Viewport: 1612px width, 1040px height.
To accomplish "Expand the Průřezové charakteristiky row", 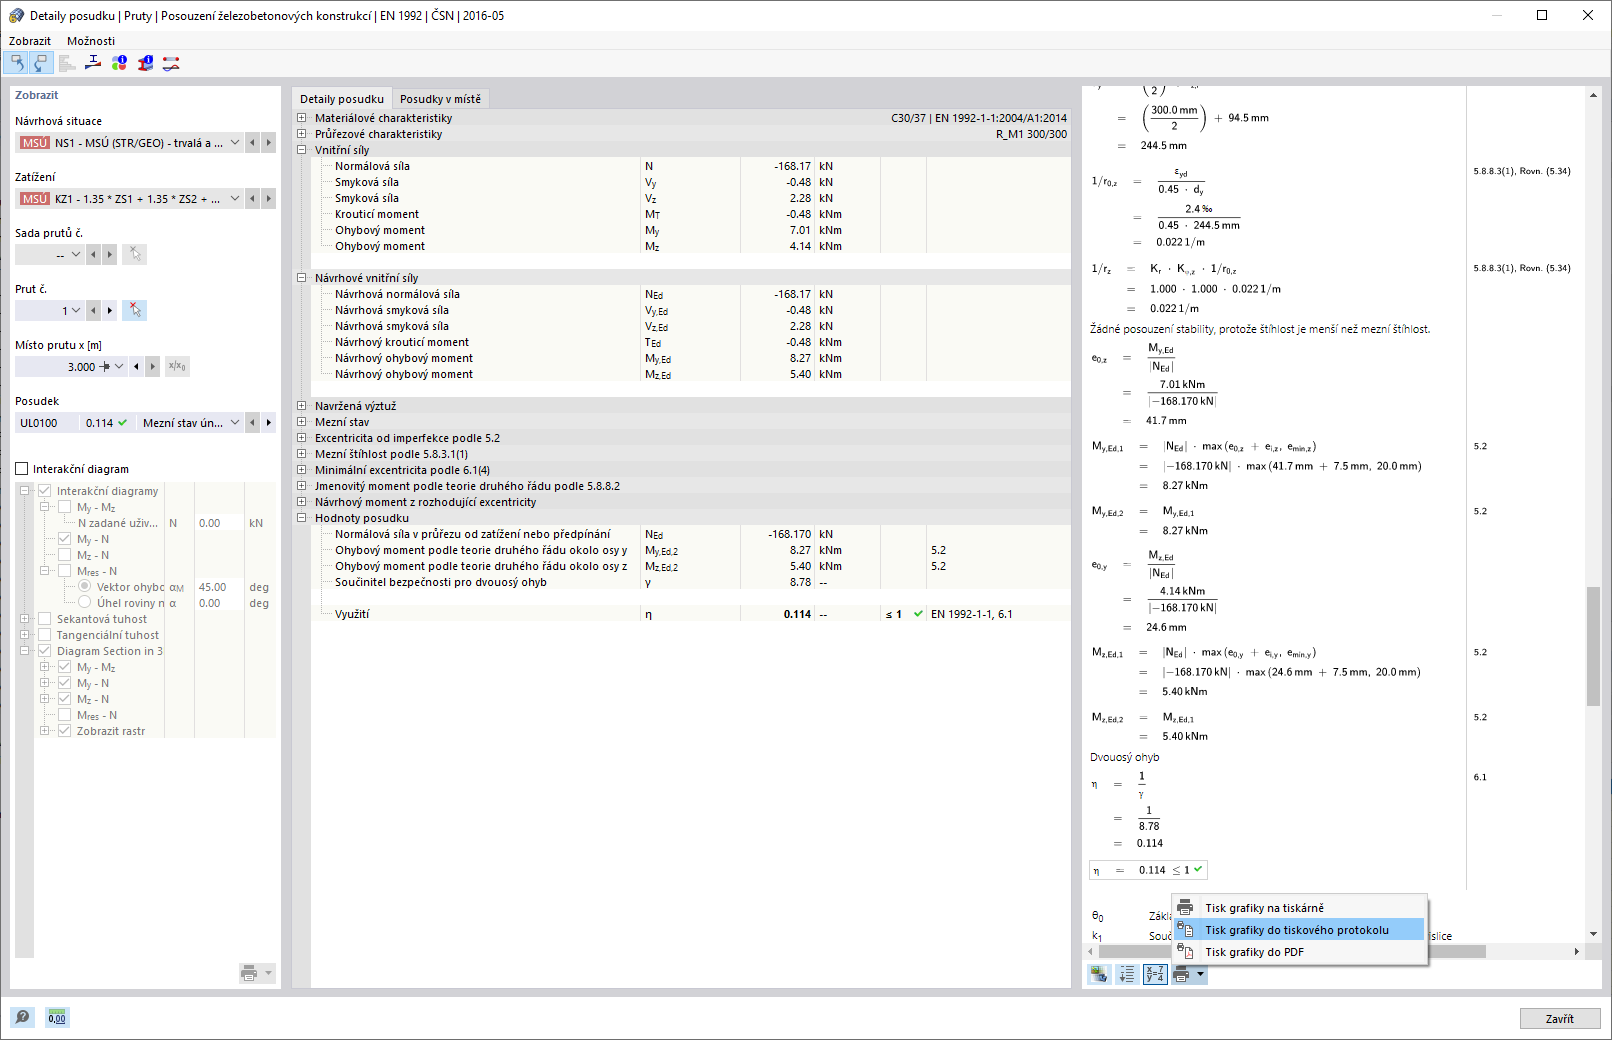I will [x=301, y=134].
